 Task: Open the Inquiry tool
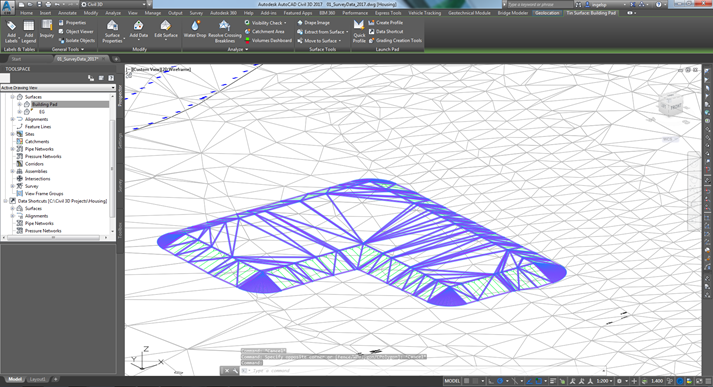point(47,28)
